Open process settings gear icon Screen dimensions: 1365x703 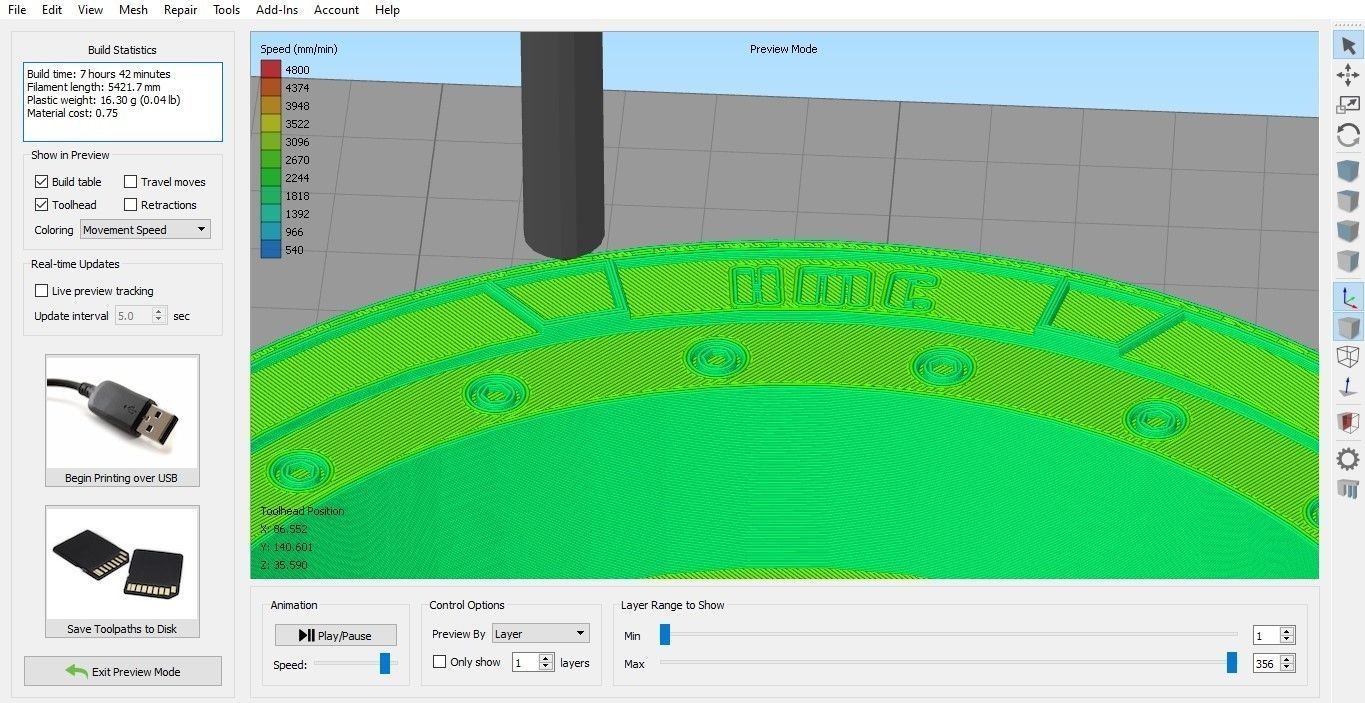1348,459
